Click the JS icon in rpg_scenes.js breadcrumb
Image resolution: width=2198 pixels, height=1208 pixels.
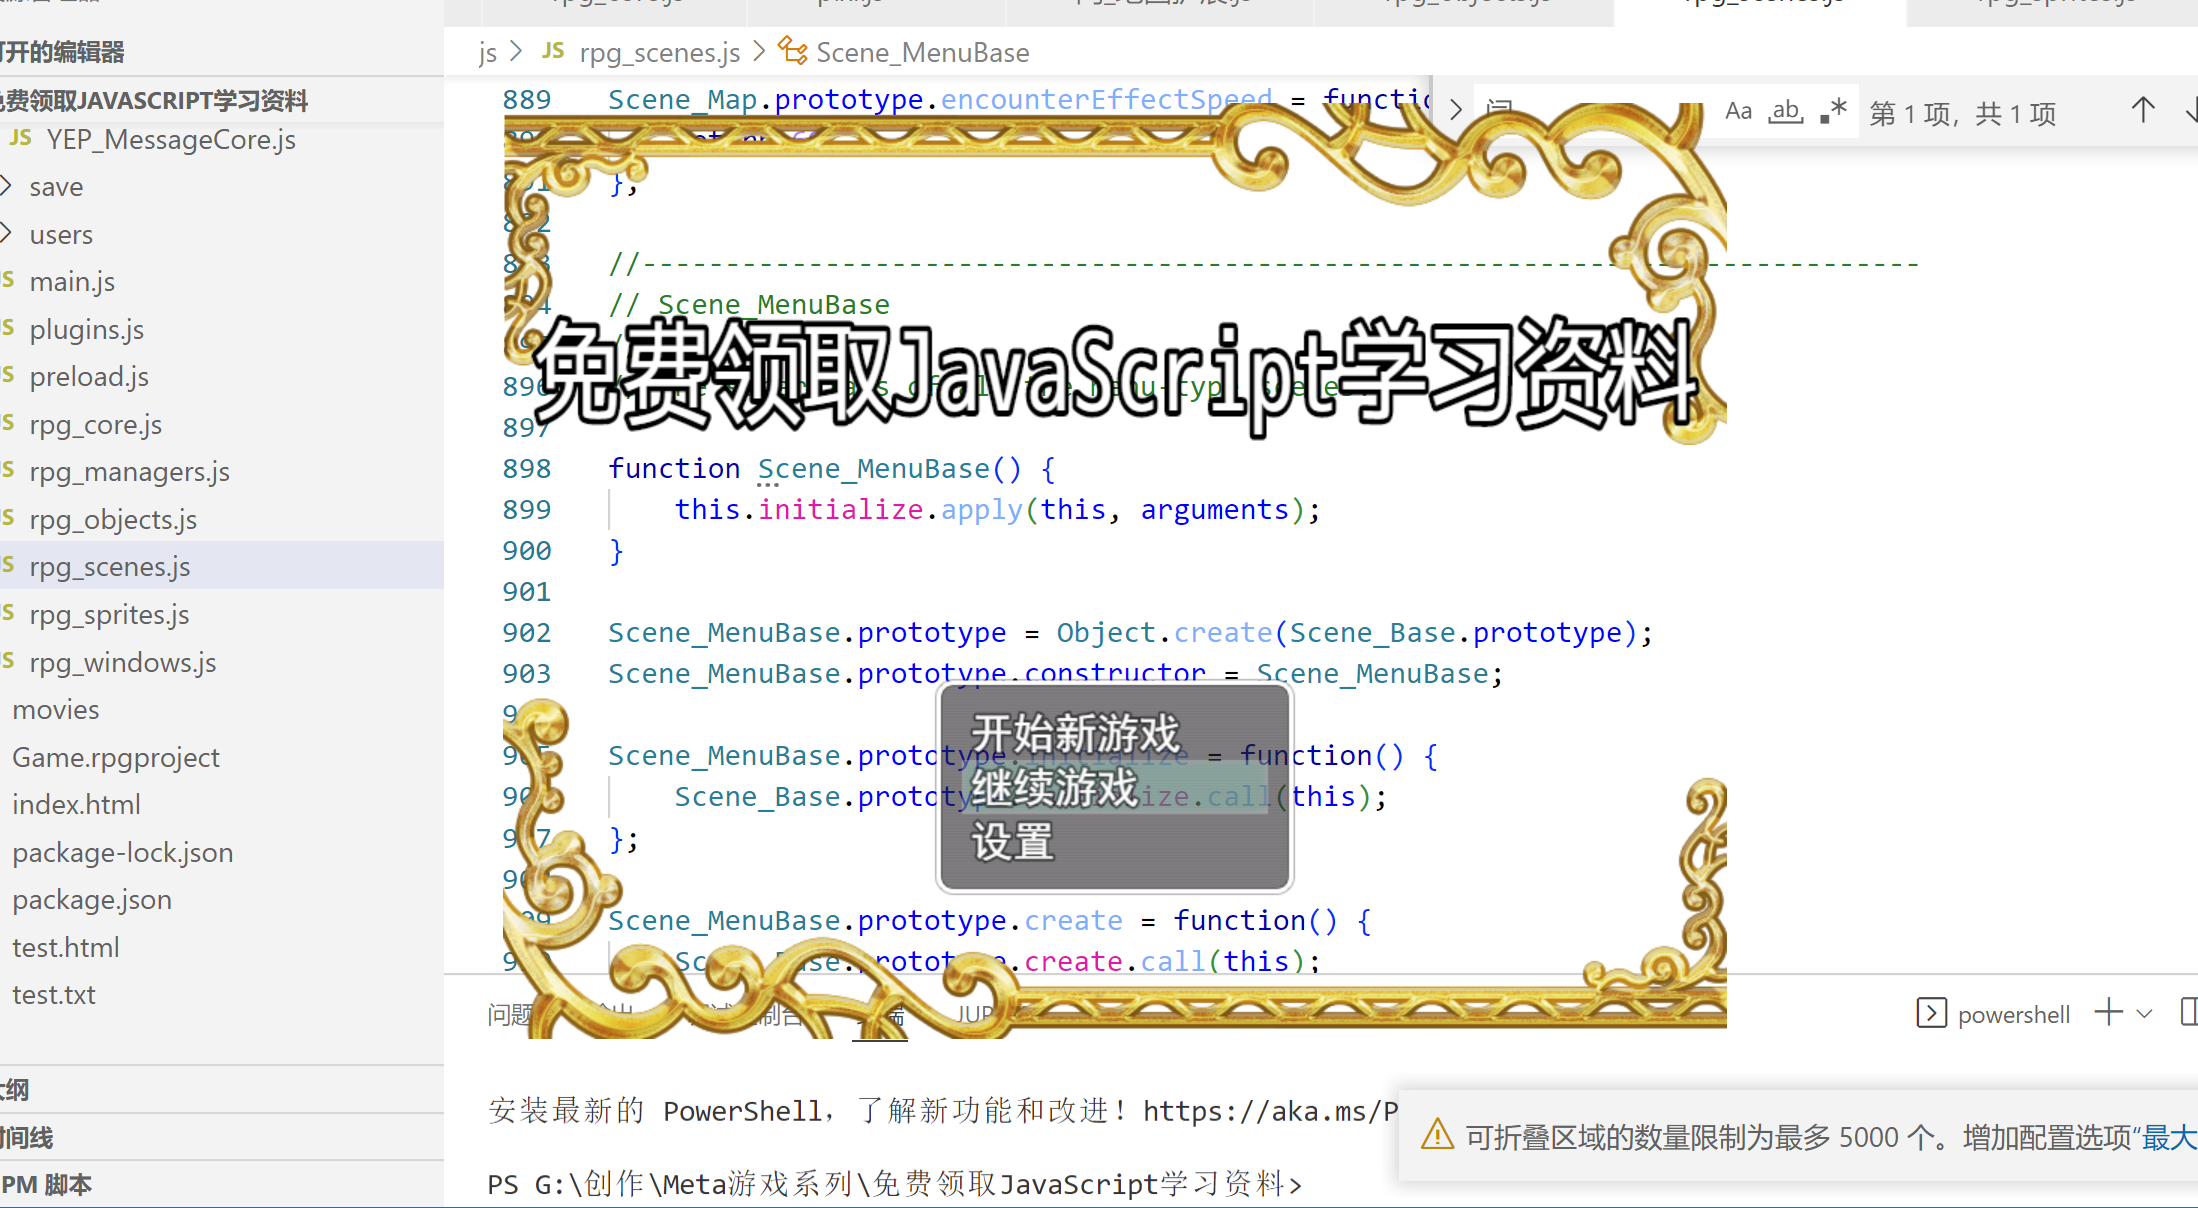coord(553,50)
